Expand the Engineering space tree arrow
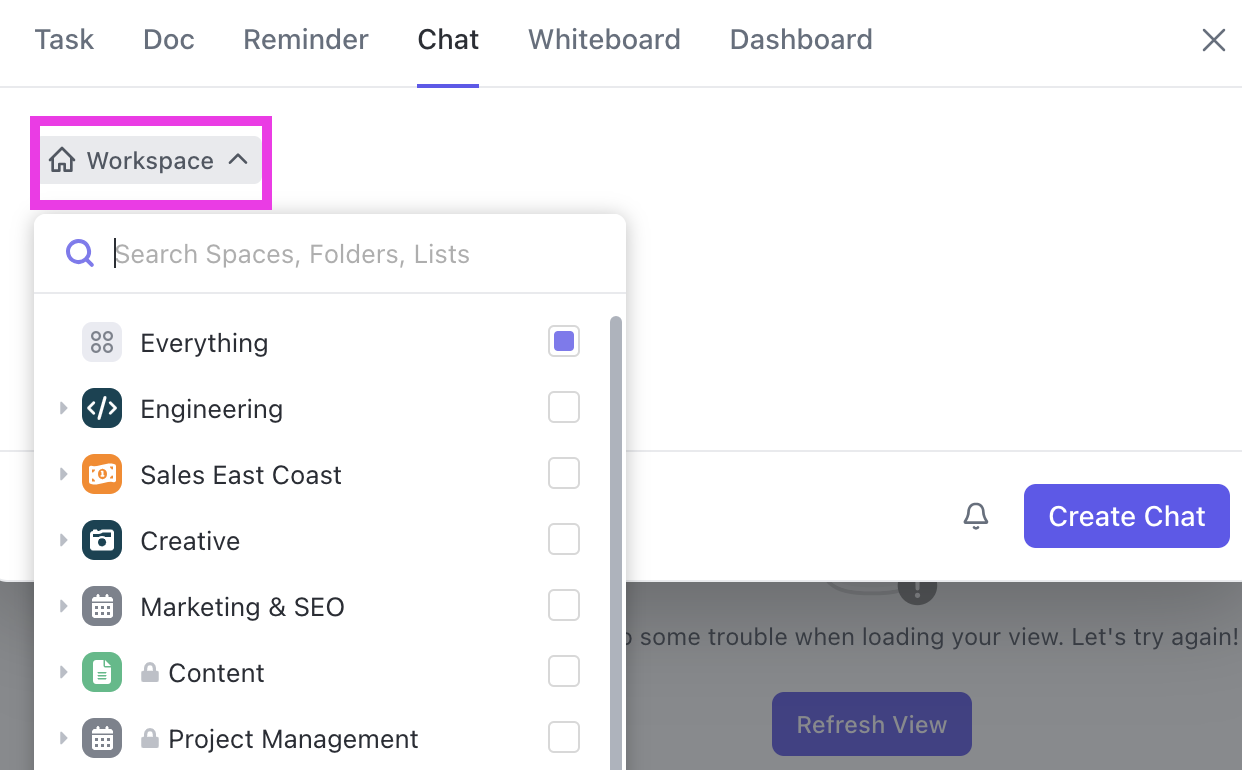Screen dimensions: 1242x770 [x=63, y=408]
